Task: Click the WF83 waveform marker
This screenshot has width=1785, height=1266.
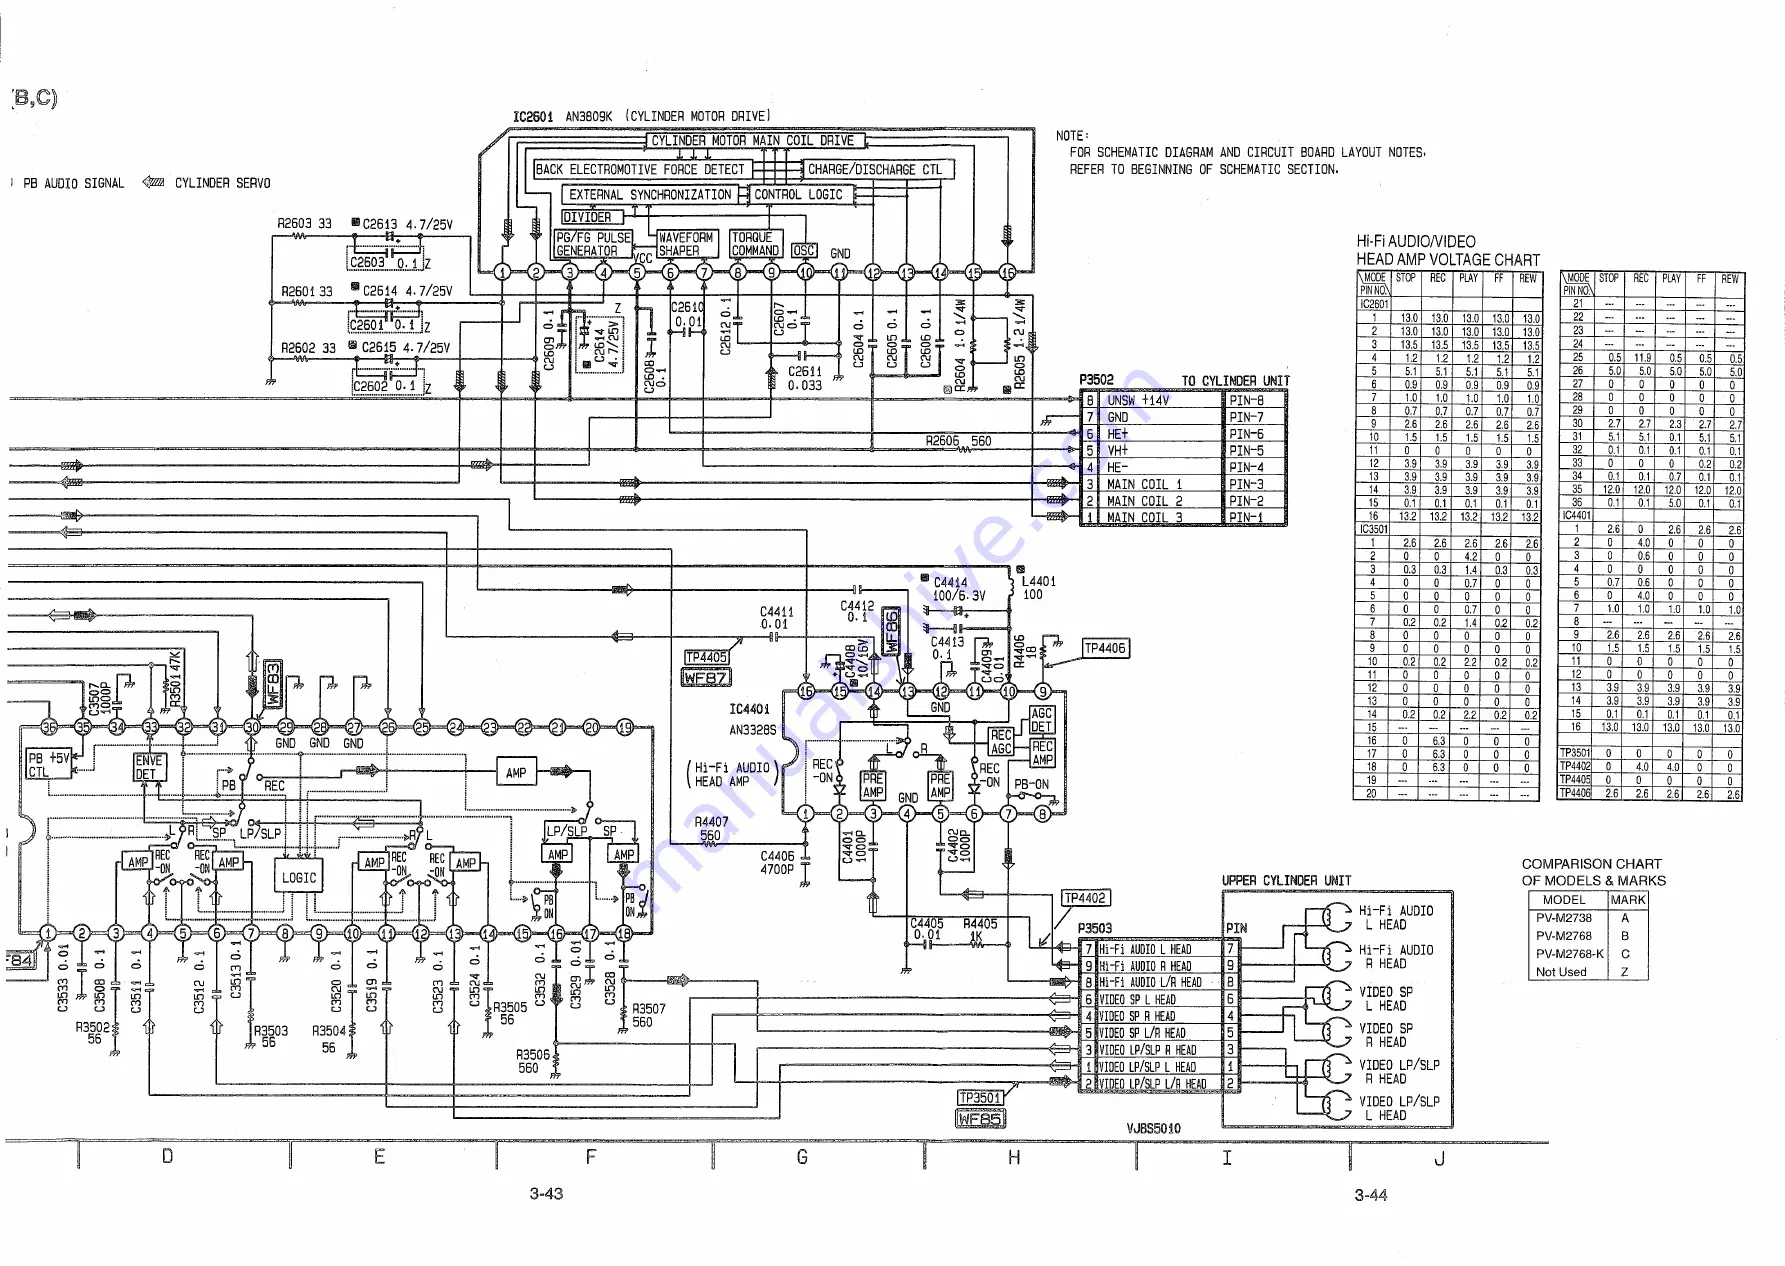Action: coord(273,684)
